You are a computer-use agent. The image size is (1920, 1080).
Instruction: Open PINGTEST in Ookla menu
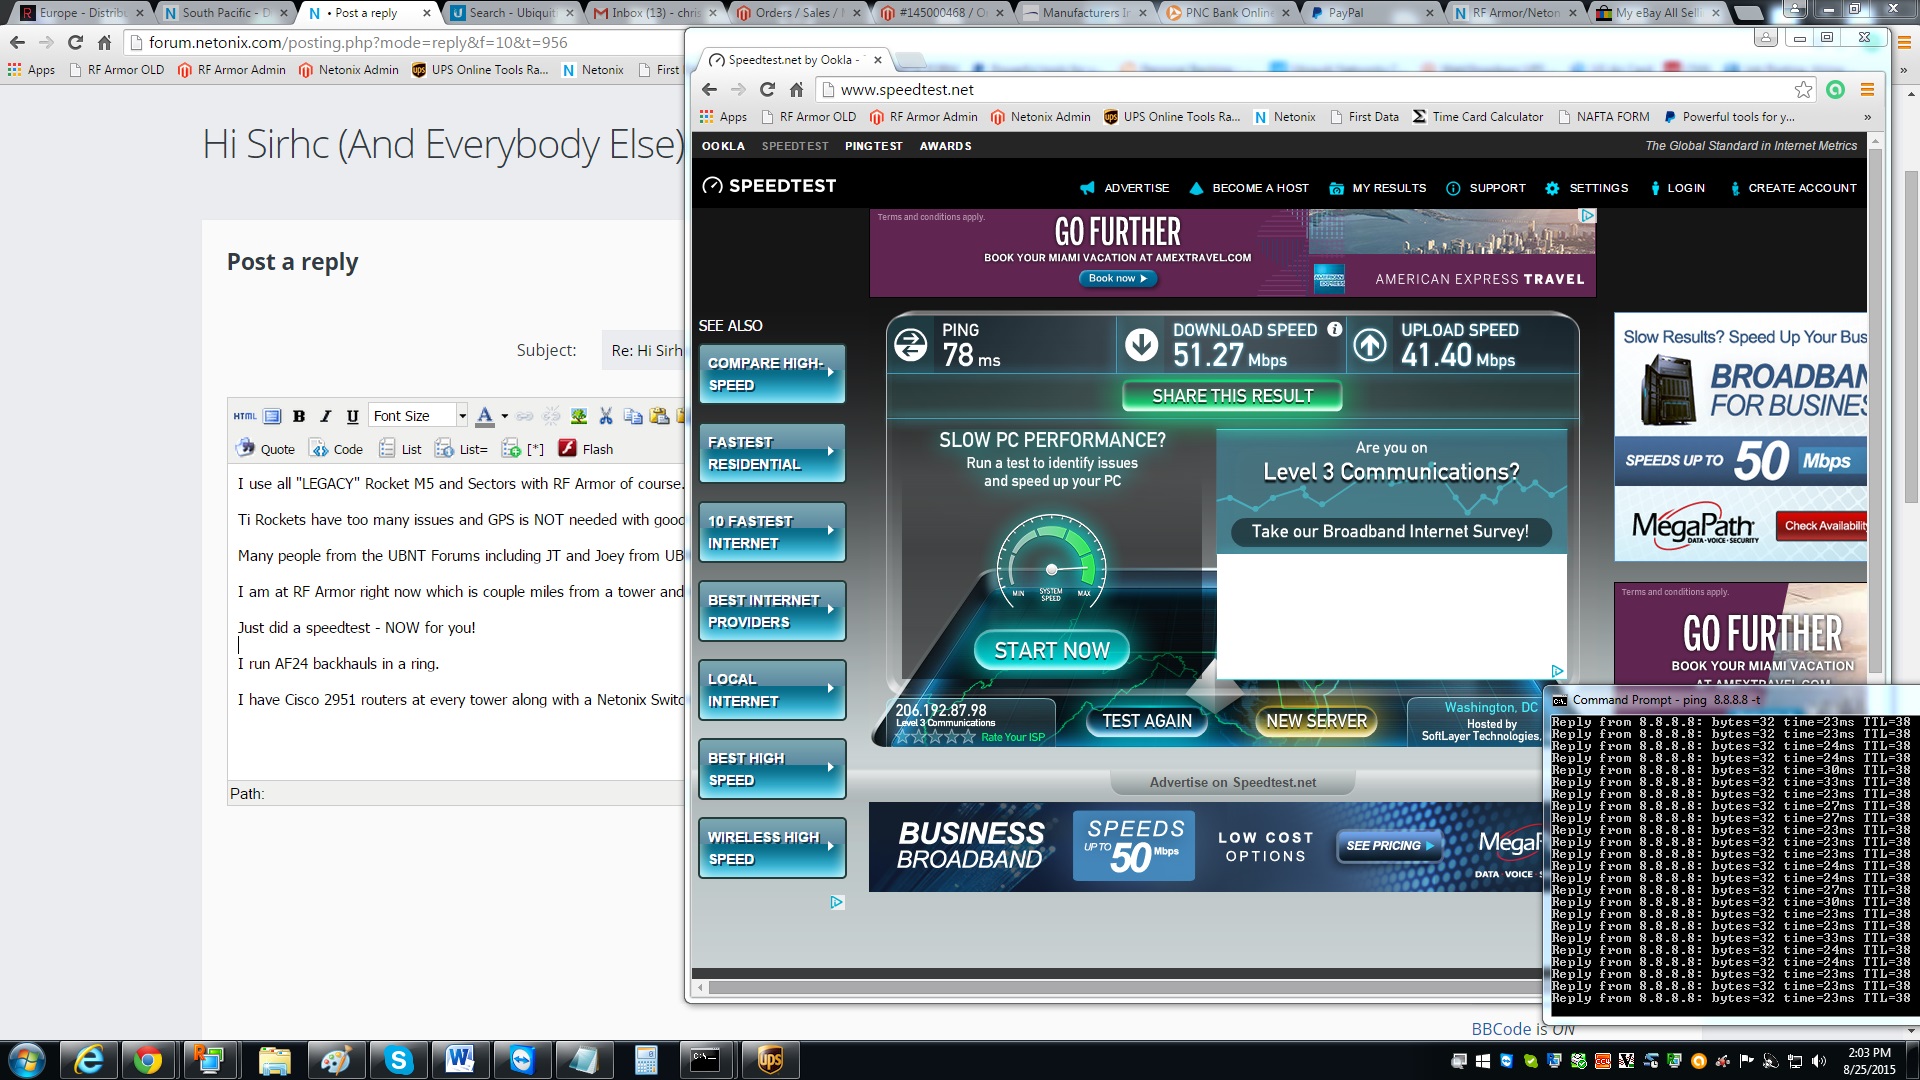[873, 146]
